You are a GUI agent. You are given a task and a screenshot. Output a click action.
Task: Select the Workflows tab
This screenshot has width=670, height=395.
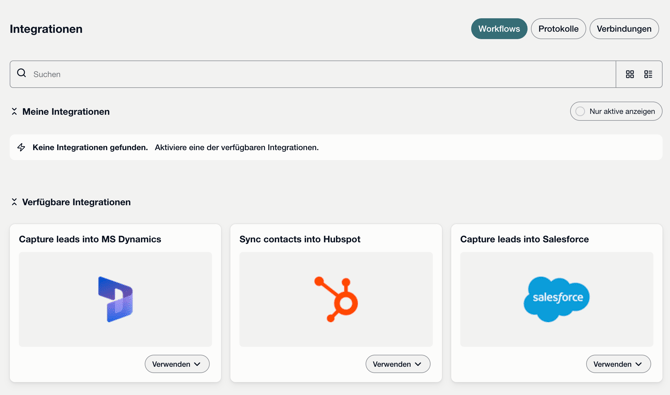click(499, 29)
